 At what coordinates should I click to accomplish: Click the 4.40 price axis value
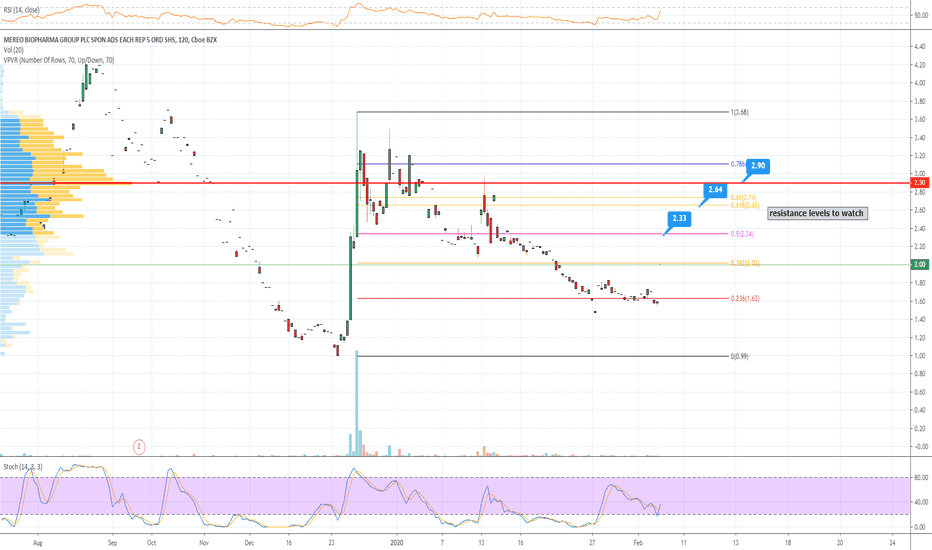tap(920, 46)
